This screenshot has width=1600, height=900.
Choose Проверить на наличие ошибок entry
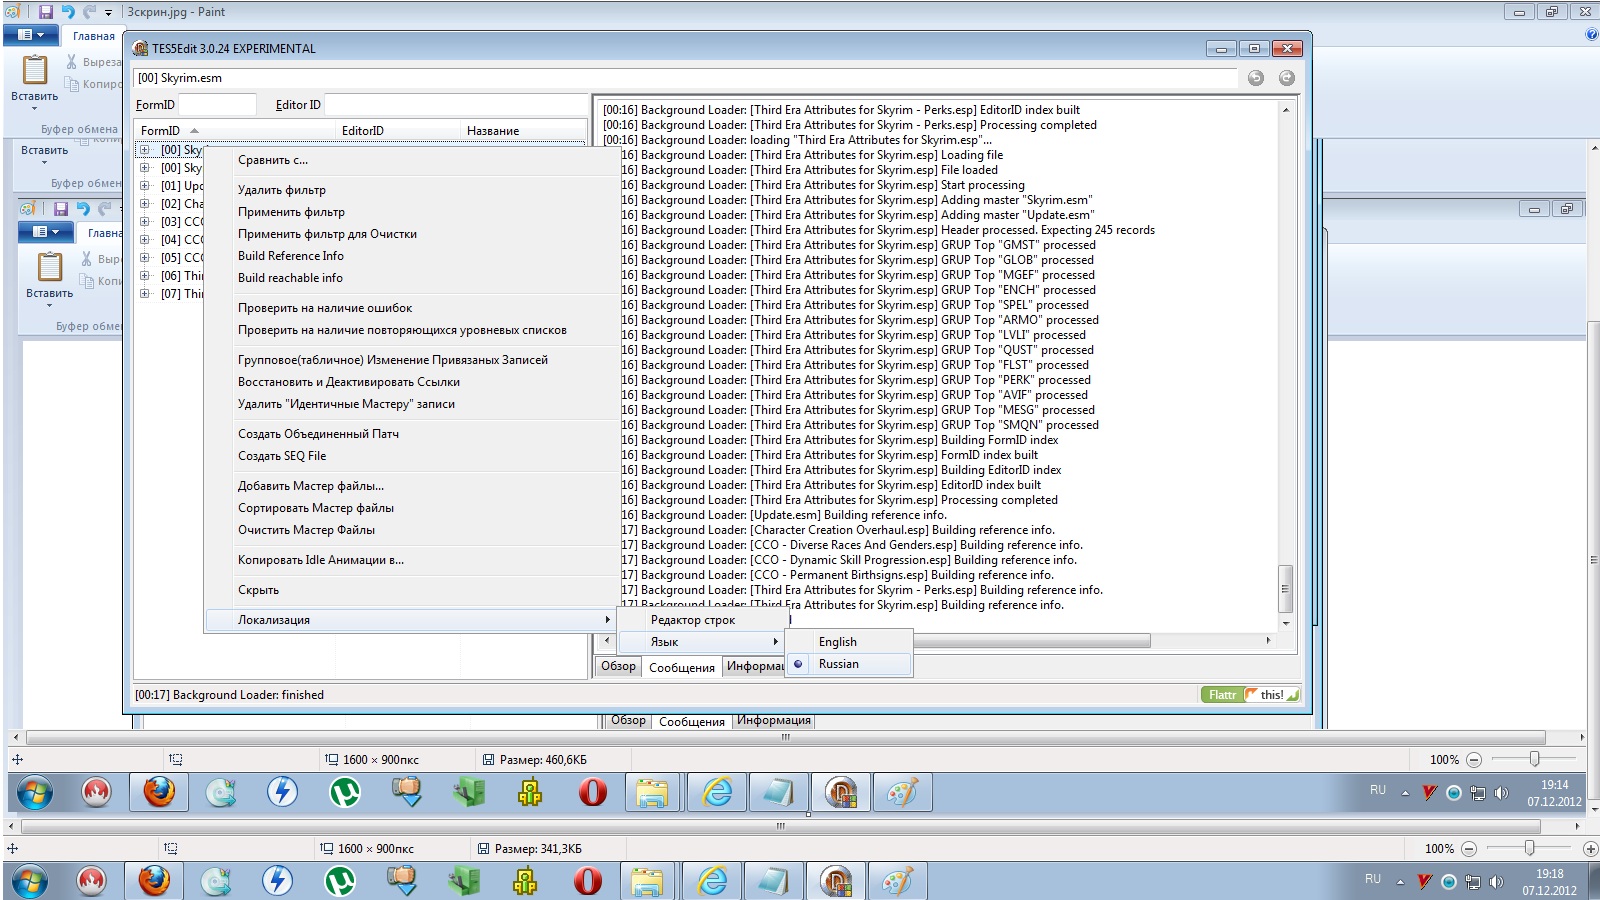[411, 308]
